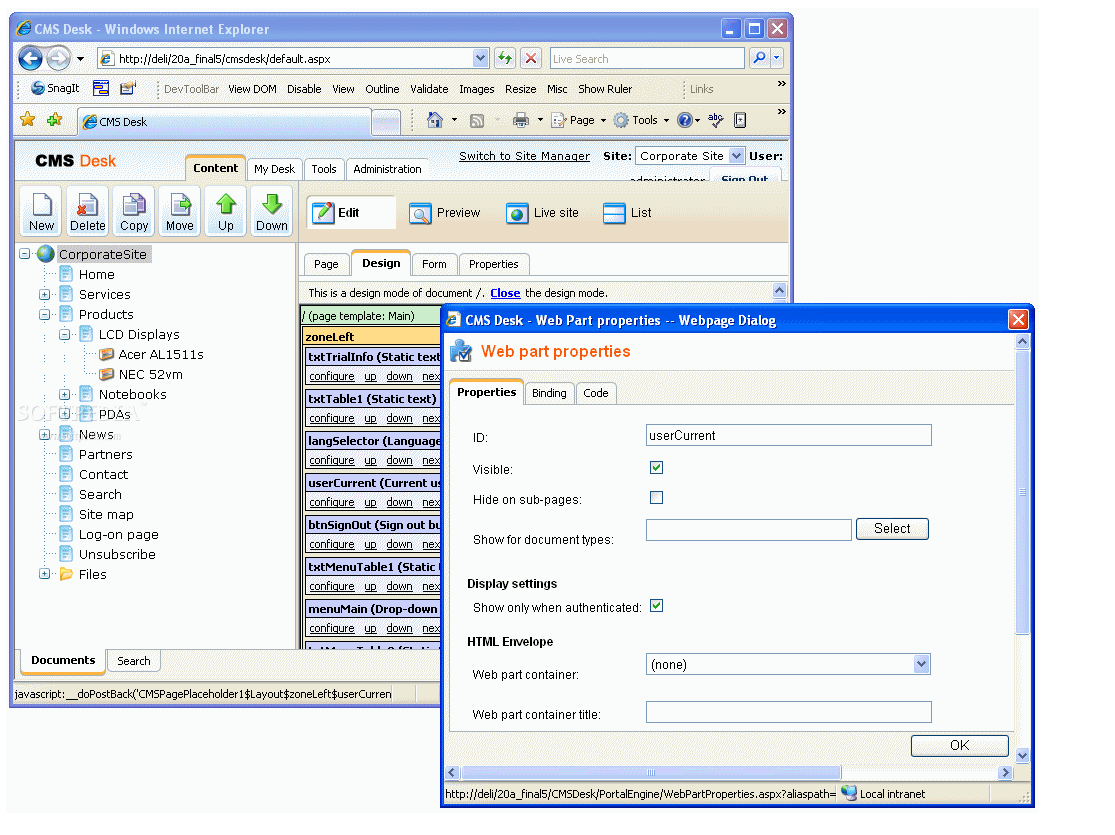The image size is (1115, 835).
Task: Toggle Show only when authenticated checkbox
Action: [656, 606]
